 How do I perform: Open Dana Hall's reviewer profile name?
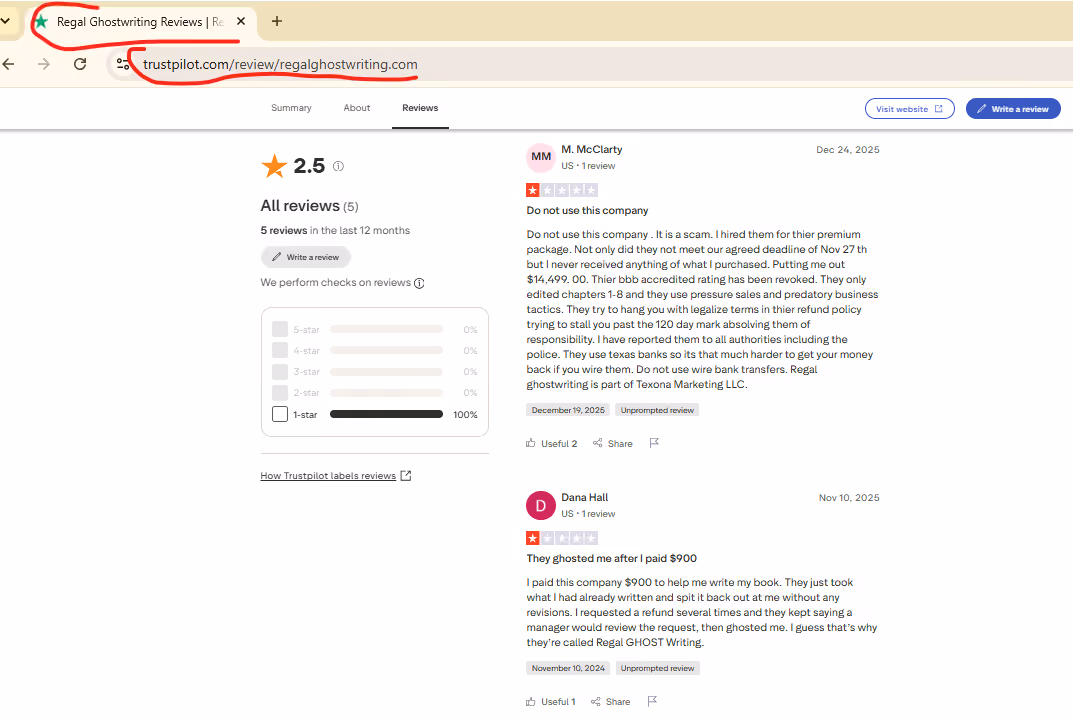[584, 497]
